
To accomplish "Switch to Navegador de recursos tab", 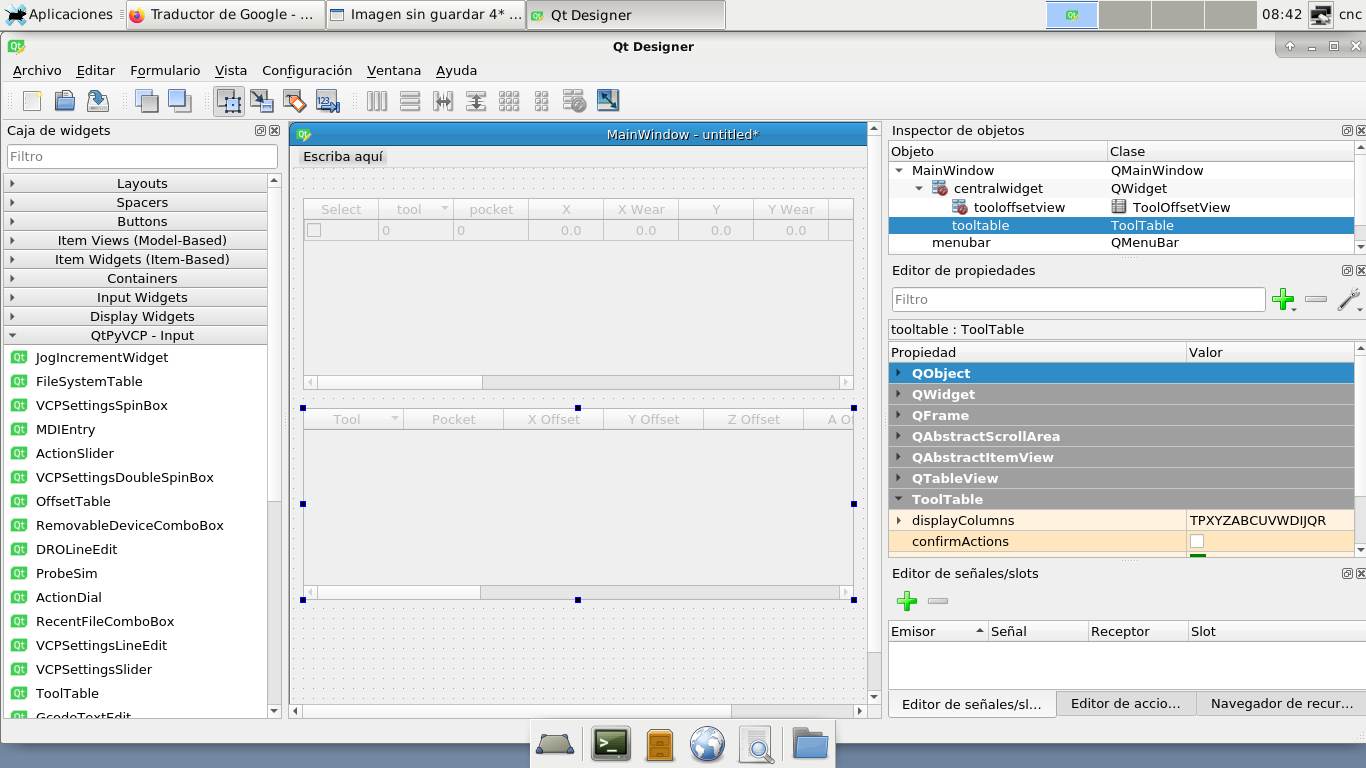I will [1281, 704].
